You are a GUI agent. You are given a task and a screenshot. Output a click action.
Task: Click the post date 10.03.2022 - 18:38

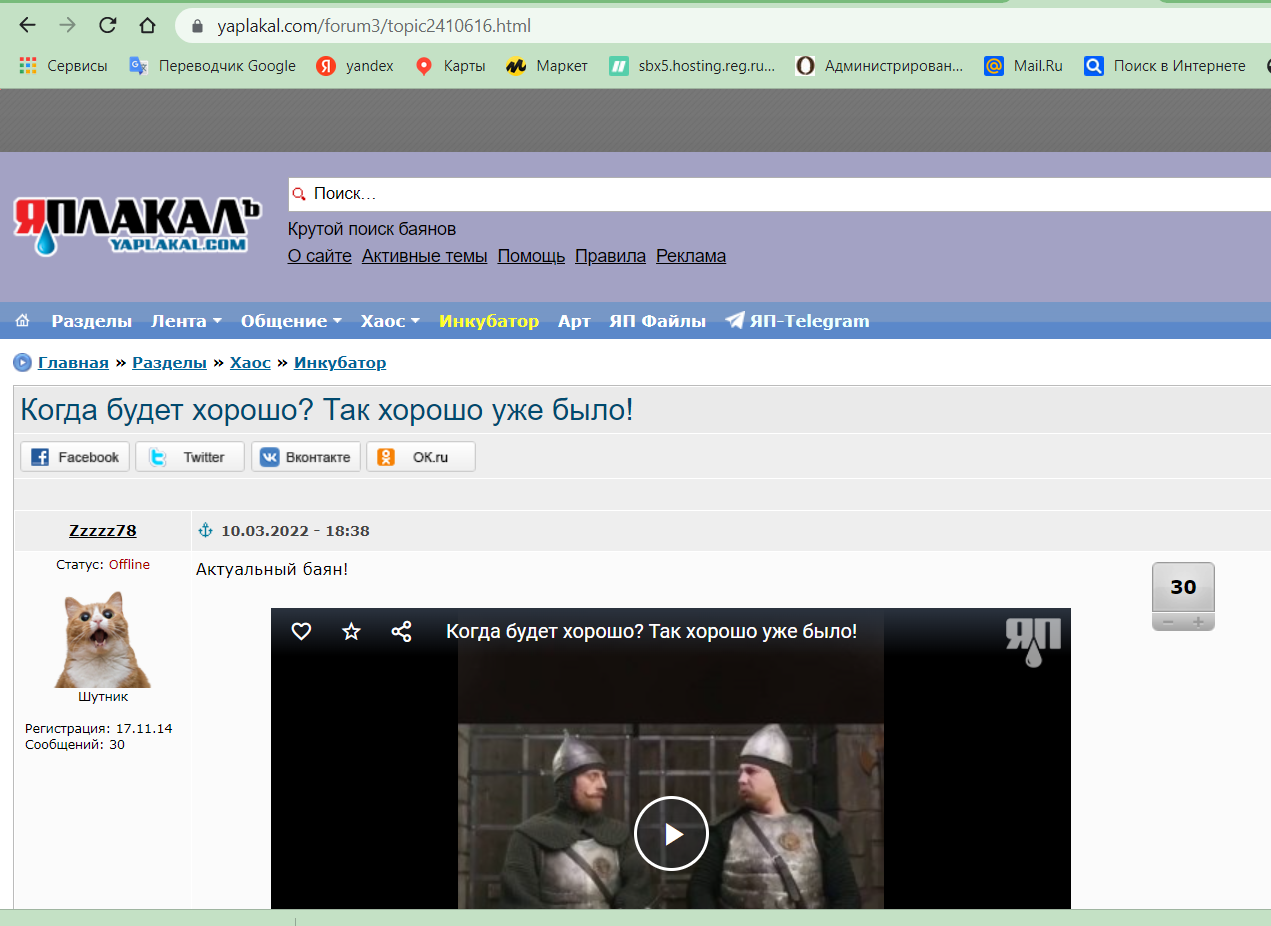(295, 531)
